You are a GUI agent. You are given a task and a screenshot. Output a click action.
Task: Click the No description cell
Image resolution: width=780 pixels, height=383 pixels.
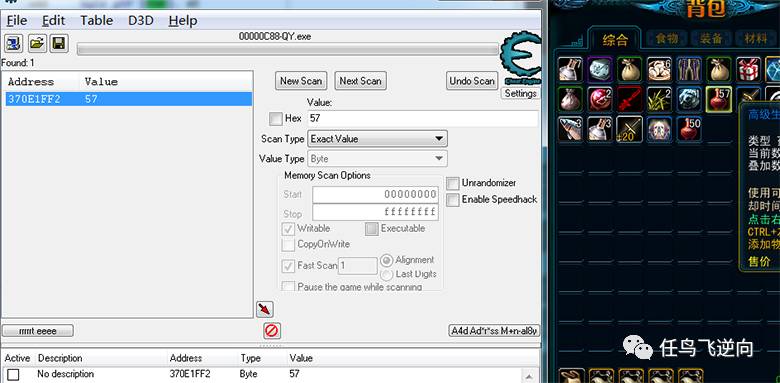coord(66,374)
